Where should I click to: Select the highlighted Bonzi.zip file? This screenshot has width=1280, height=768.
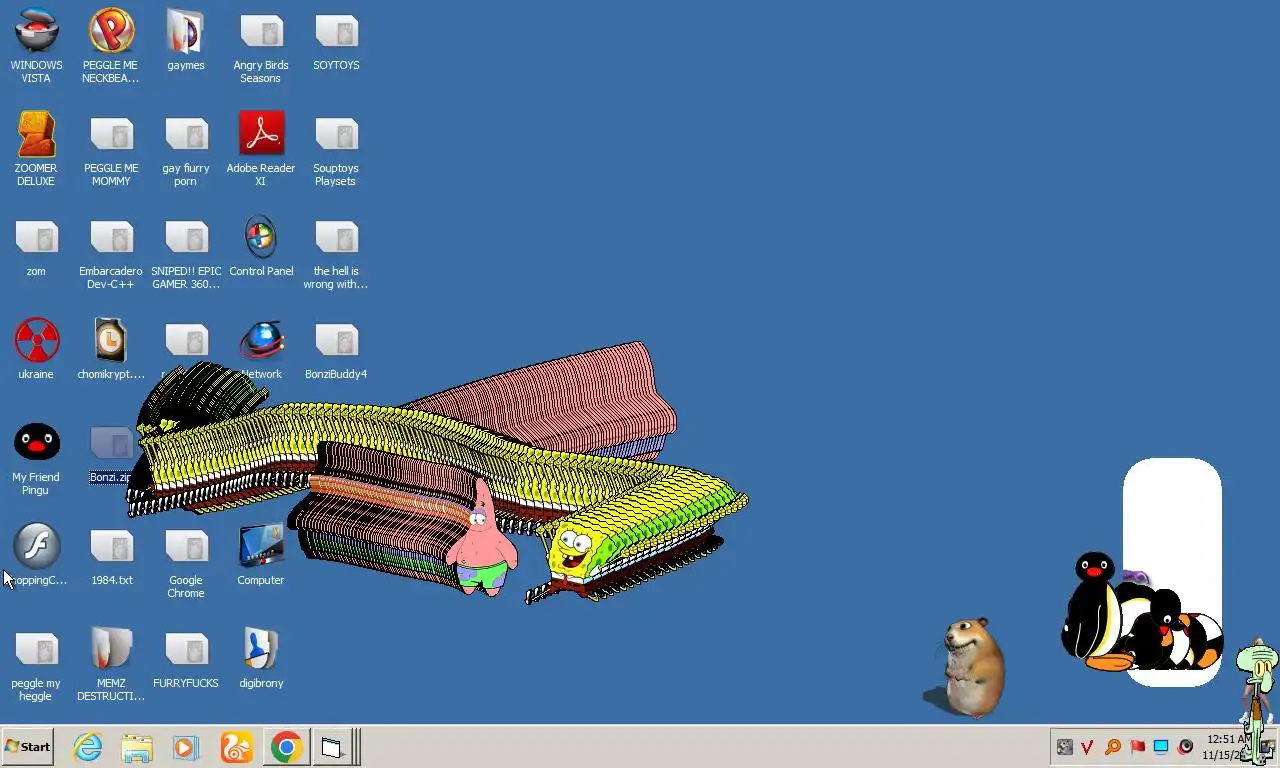click(x=111, y=455)
